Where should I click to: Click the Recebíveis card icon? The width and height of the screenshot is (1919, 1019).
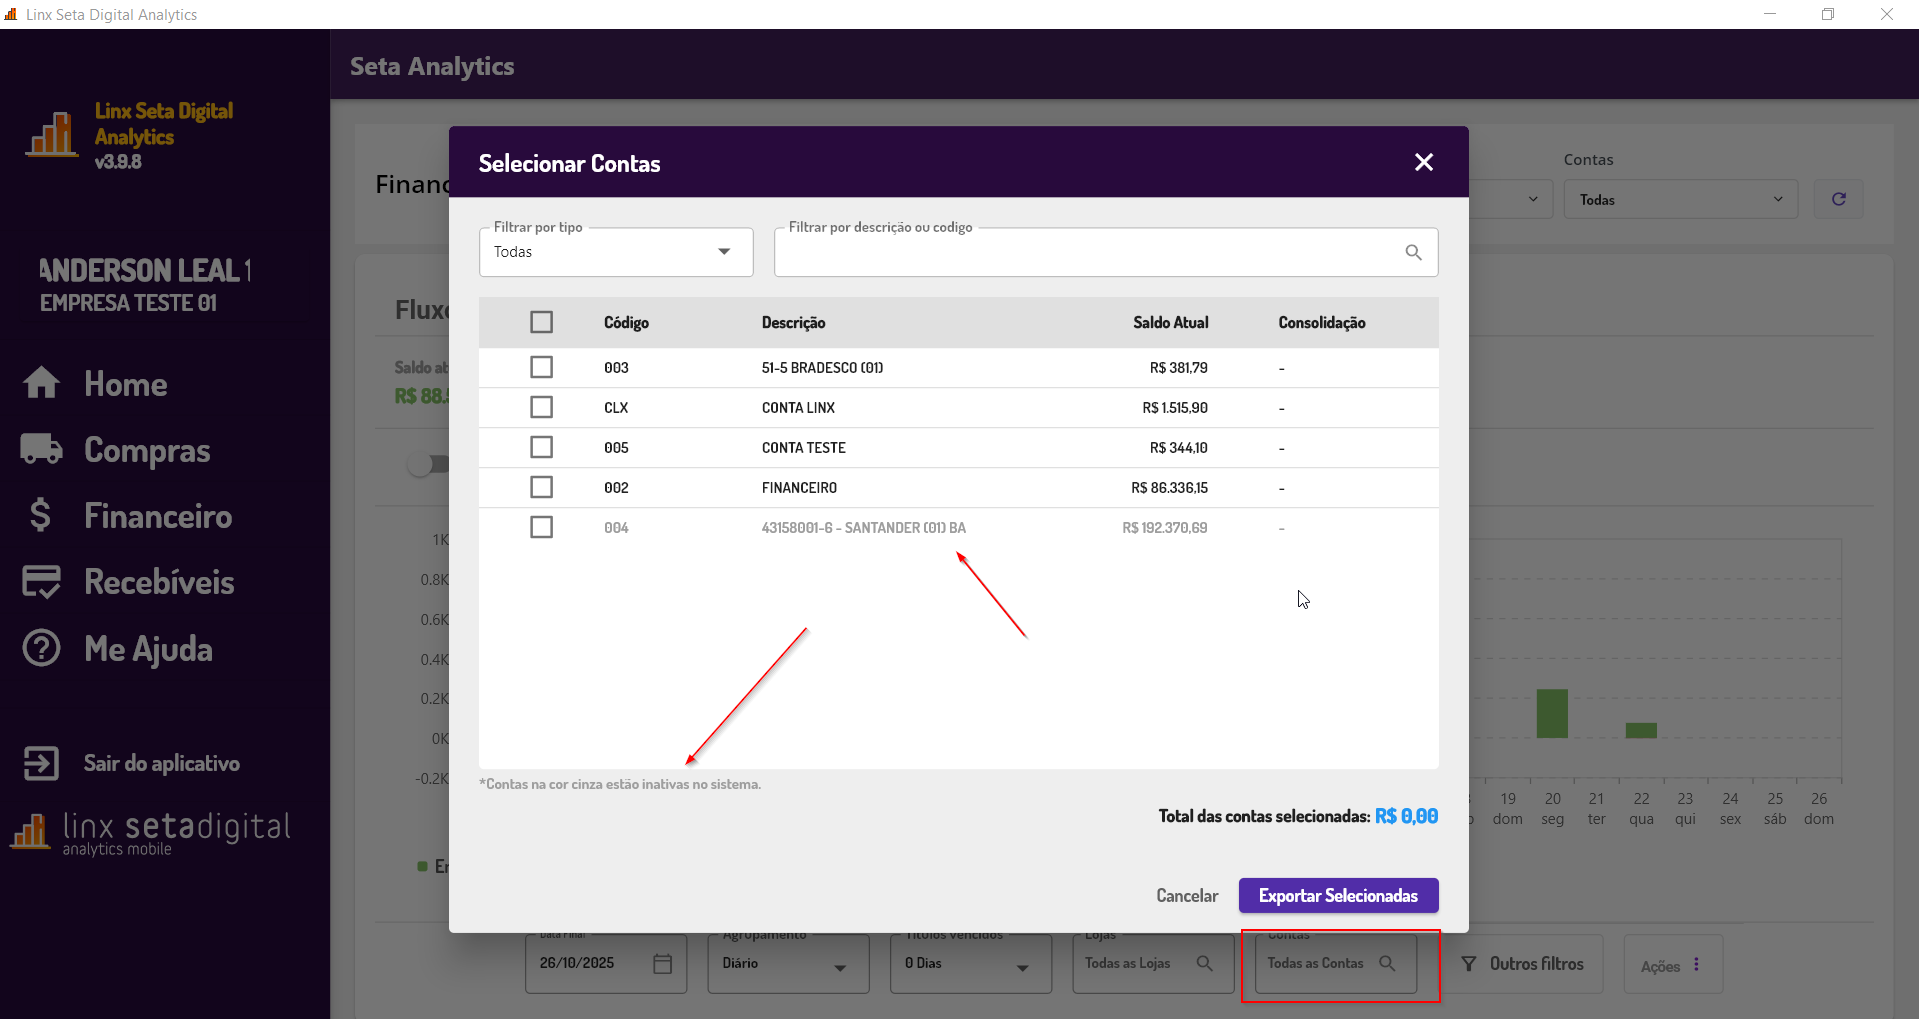click(42, 582)
